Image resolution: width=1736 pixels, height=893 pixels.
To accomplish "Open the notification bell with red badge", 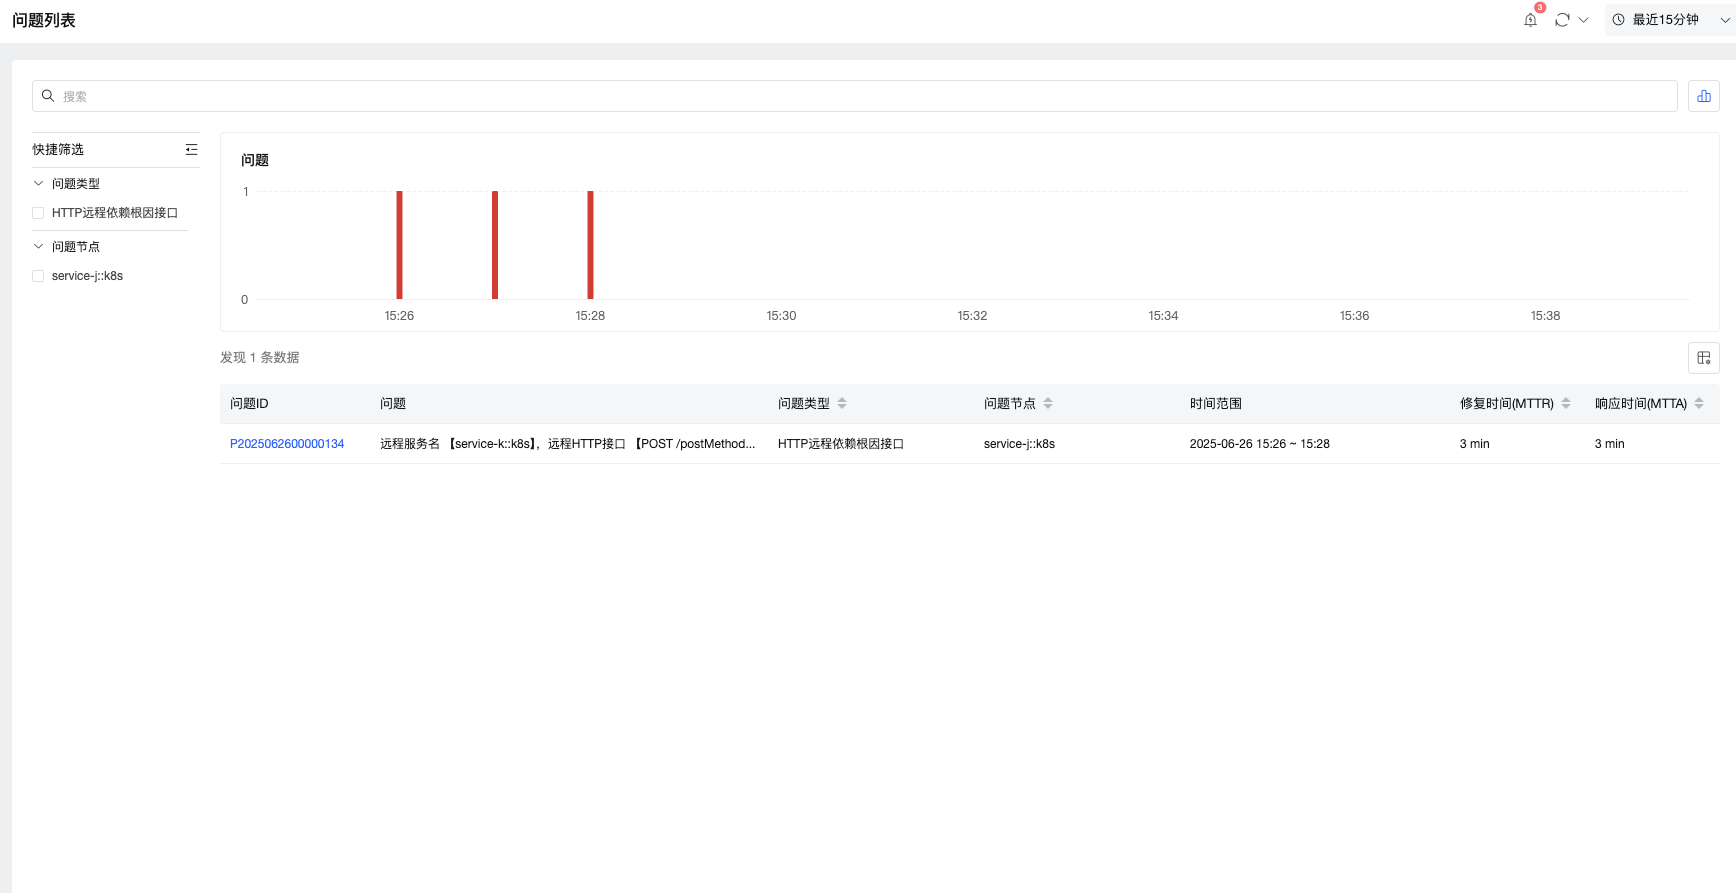I will tap(1530, 20).
